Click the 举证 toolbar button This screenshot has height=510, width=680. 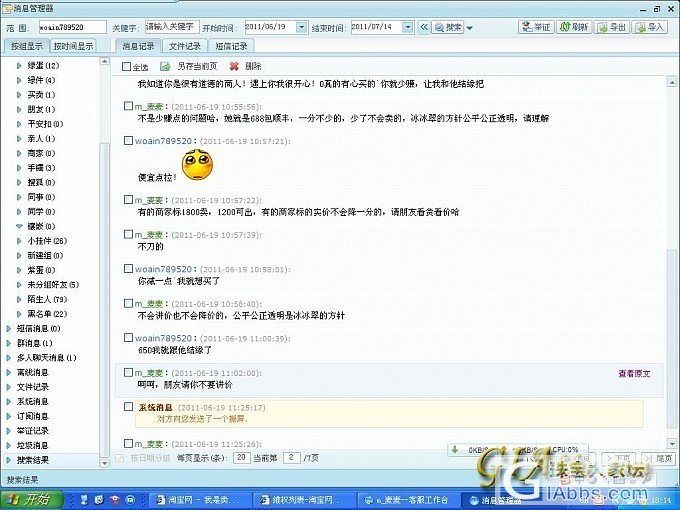click(537, 28)
